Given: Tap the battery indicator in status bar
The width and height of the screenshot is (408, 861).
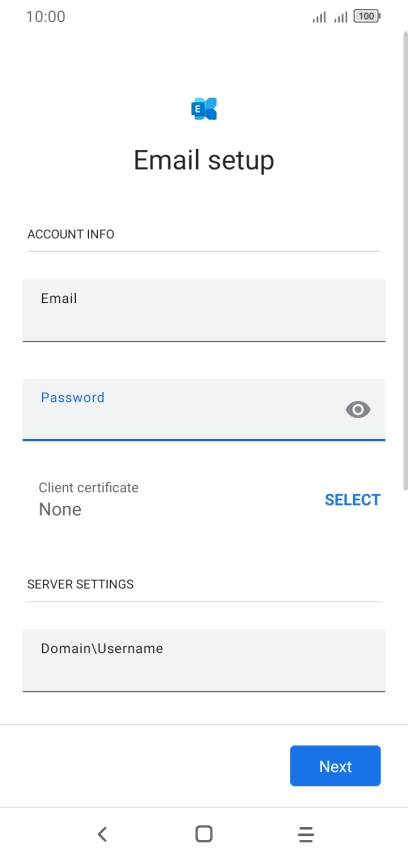Looking at the screenshot, I should [x=367, y=16].
